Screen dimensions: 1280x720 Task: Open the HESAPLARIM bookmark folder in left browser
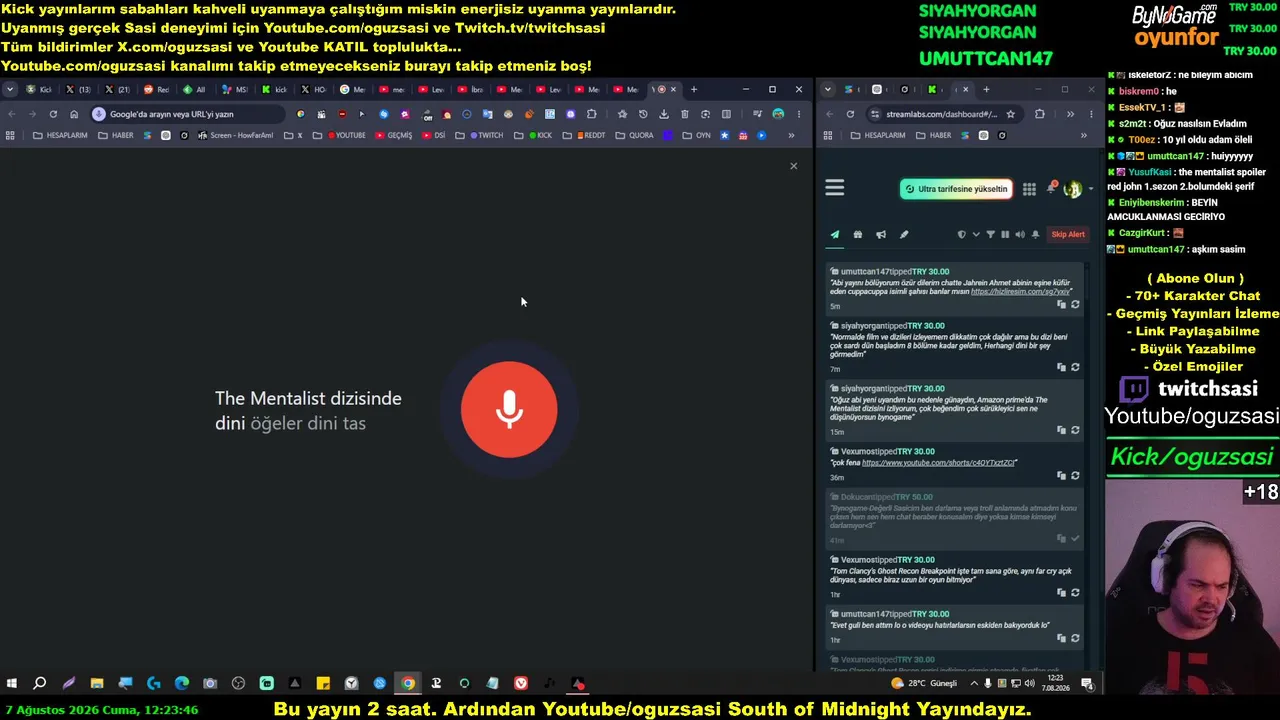(60, 135)
